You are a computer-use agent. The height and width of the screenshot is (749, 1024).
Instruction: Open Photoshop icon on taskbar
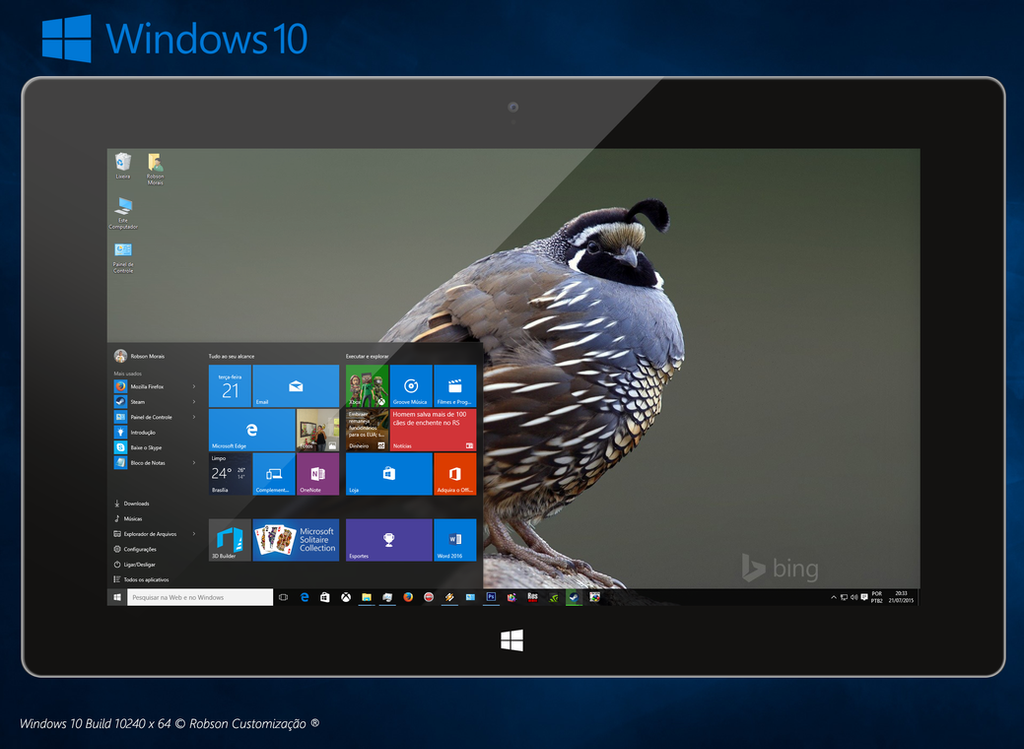click(491, 597)
